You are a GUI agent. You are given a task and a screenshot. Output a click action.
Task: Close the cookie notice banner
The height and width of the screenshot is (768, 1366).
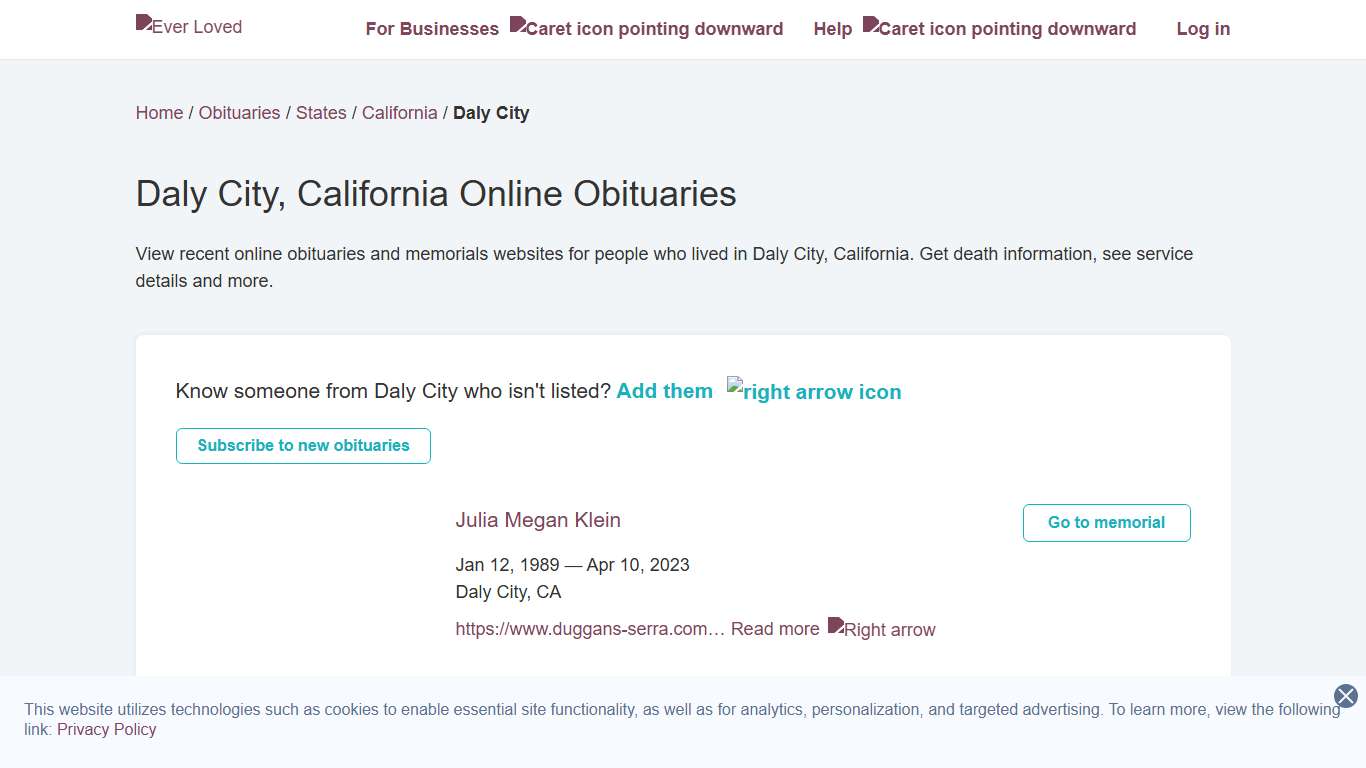click(1345, 696)
